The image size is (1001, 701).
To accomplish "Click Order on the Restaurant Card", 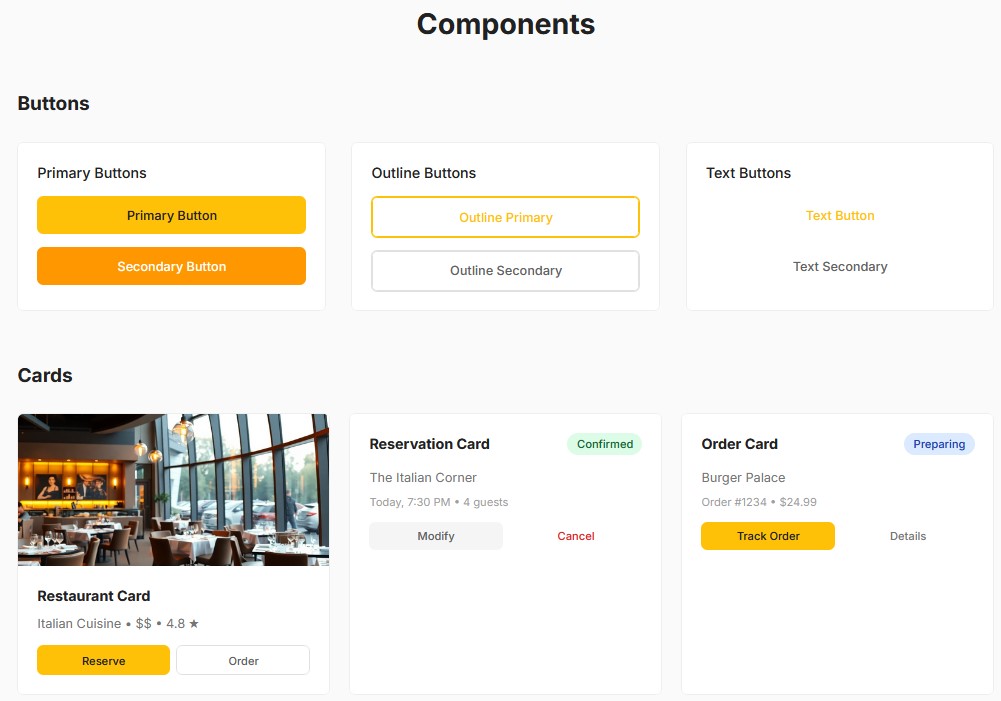I will pyautogui.click(x=243, y=661).
